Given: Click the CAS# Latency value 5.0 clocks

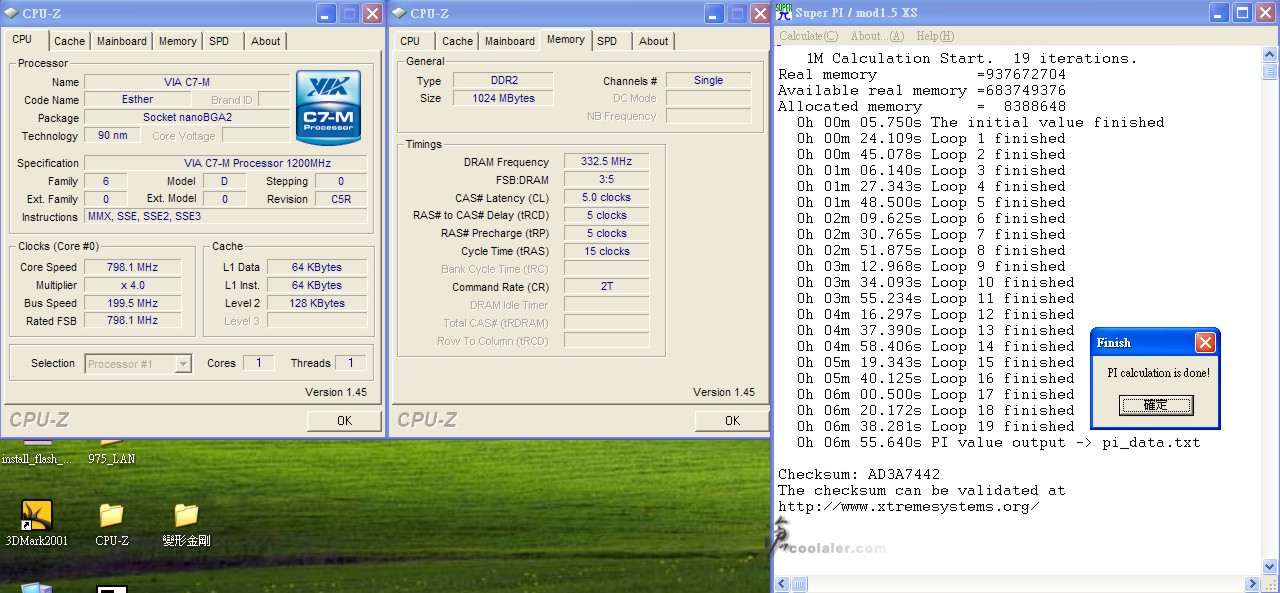Looking at the screenshot, I should click(606, 197).
